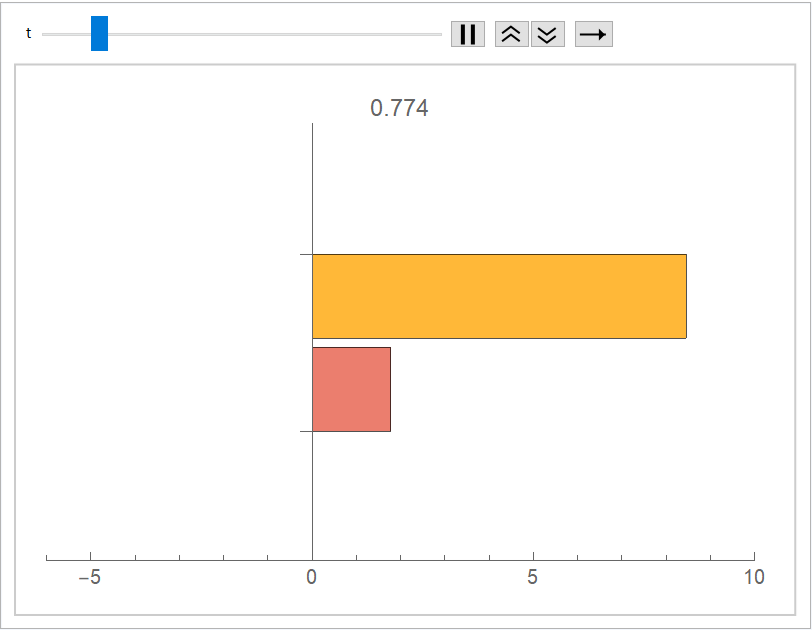The width and height of the screenshot is (812, 632).
Task: Toggle animation direction with the arrow button
Action: pos(593,34)
